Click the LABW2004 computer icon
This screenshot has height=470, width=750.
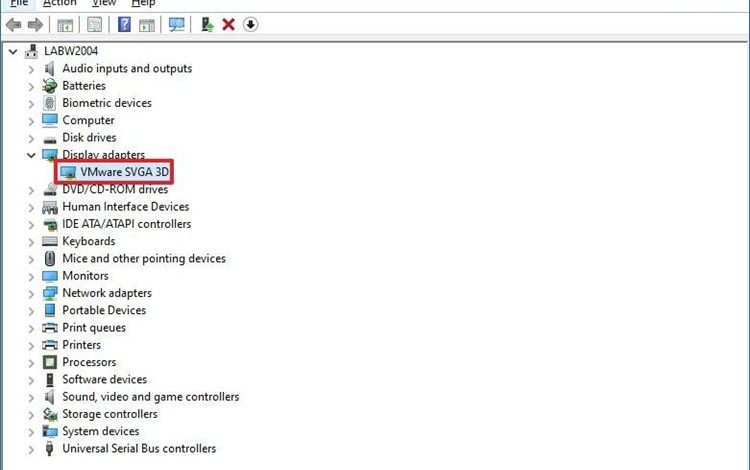coord(32,51)
